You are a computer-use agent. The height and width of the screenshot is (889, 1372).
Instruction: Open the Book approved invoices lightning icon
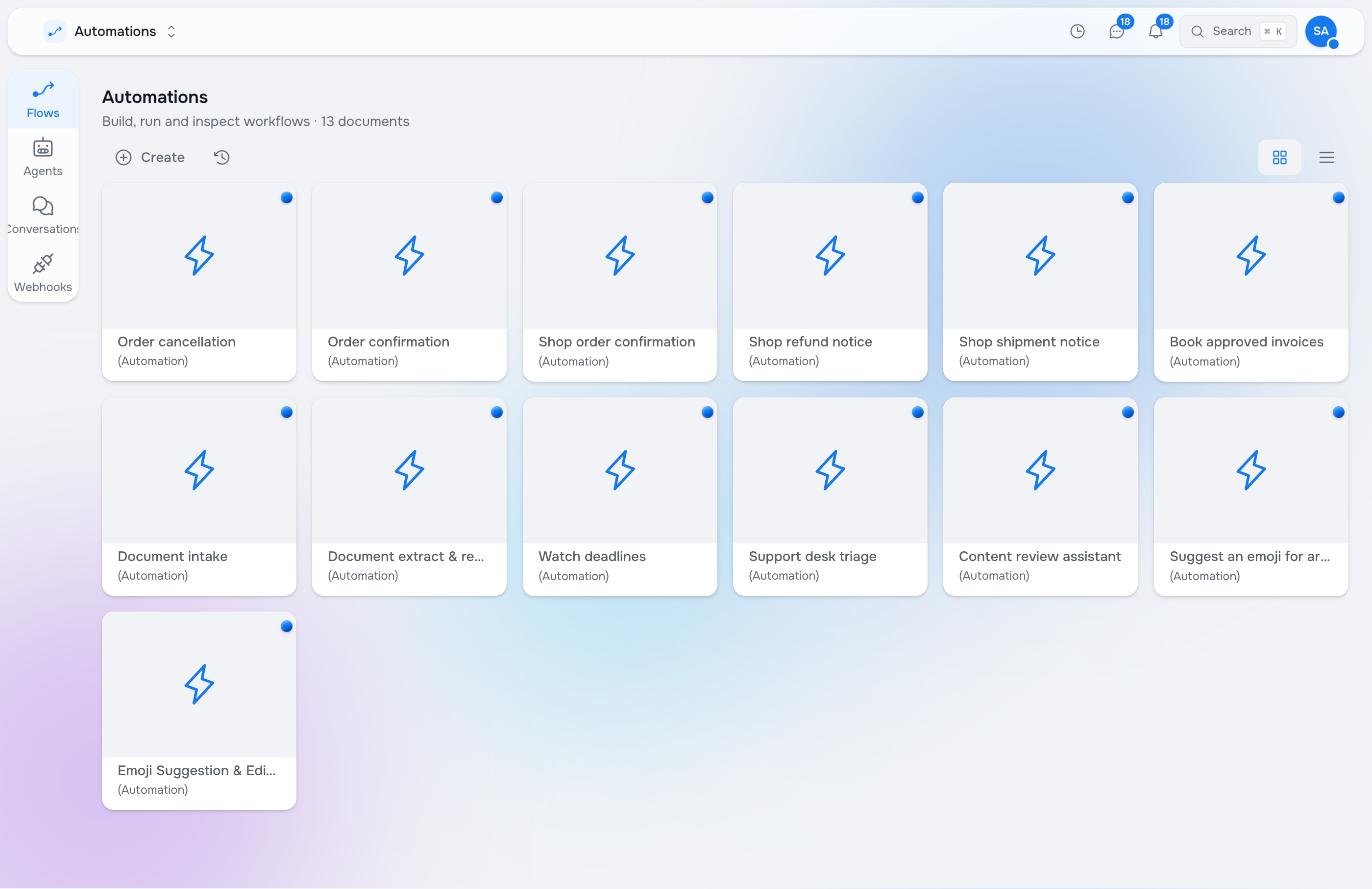[x=1251, y=256]
